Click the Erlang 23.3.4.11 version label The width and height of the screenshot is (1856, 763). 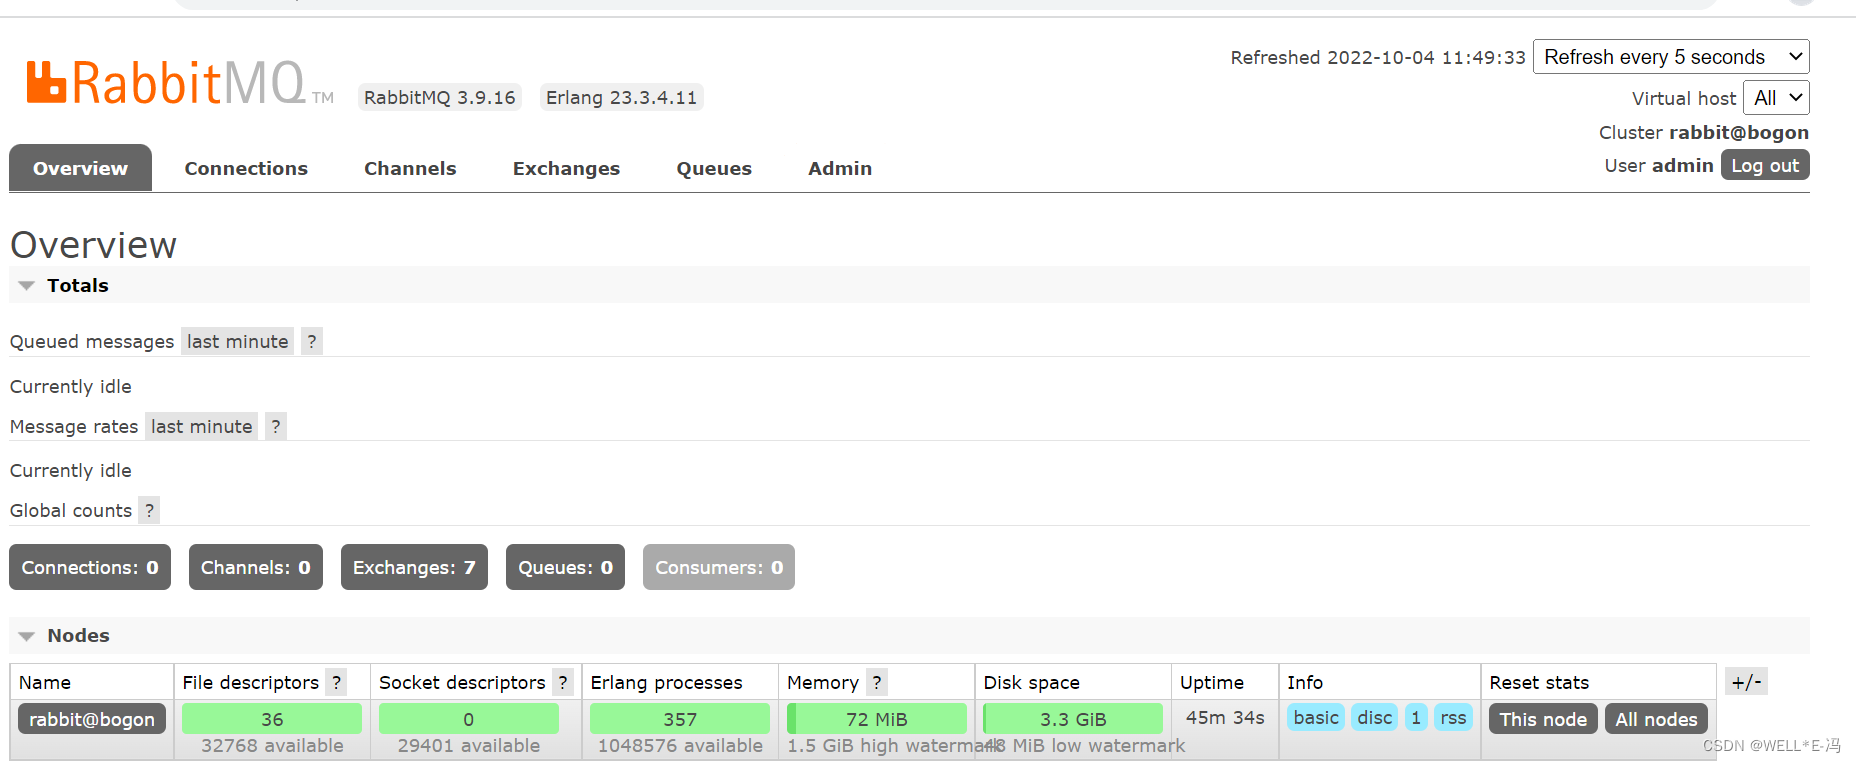[621, 98]
